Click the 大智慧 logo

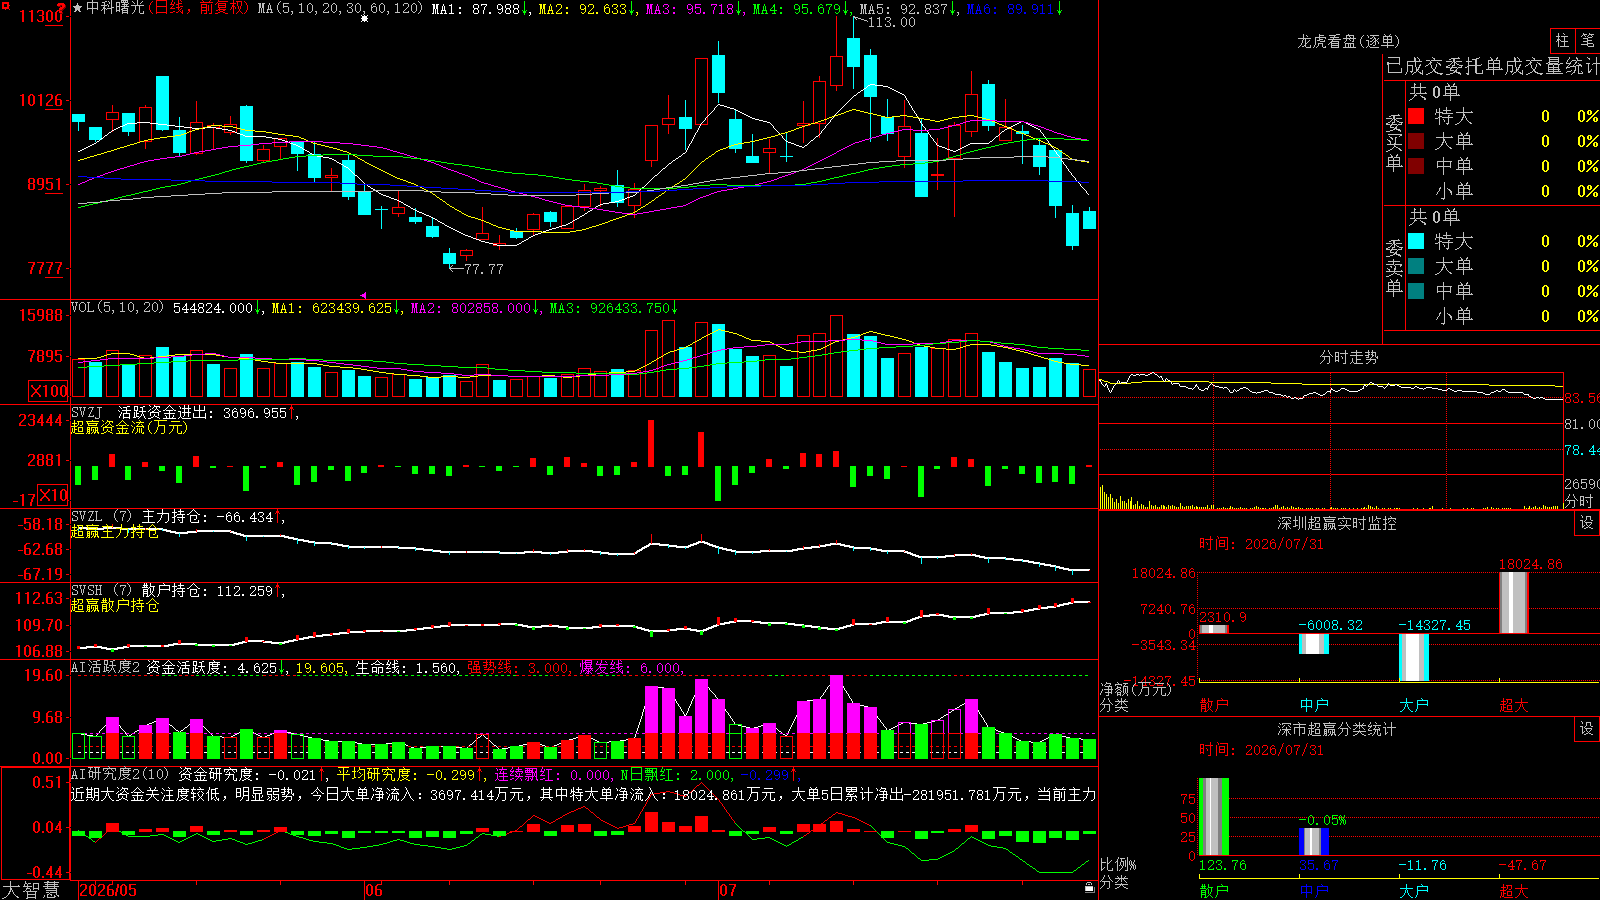[31, 890]
